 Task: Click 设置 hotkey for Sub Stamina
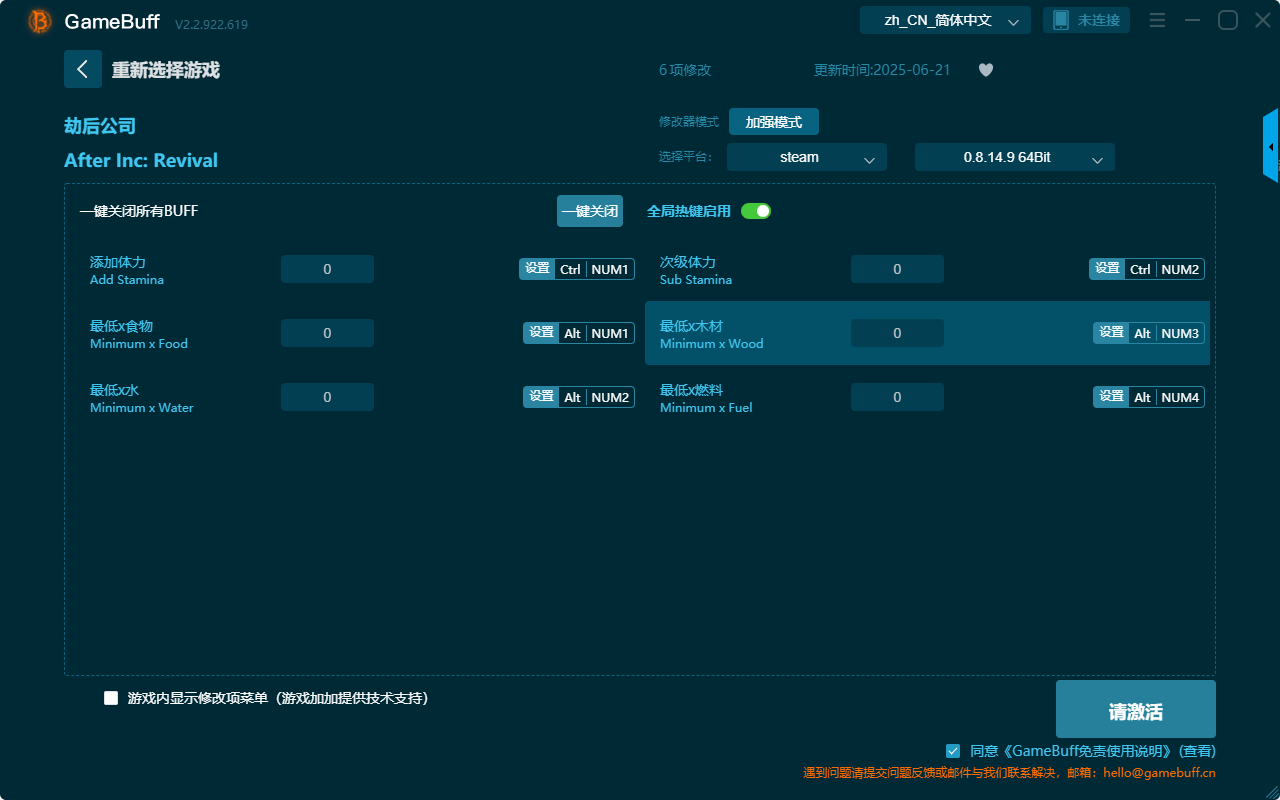pyautogui.click(x=1107, y=268)
